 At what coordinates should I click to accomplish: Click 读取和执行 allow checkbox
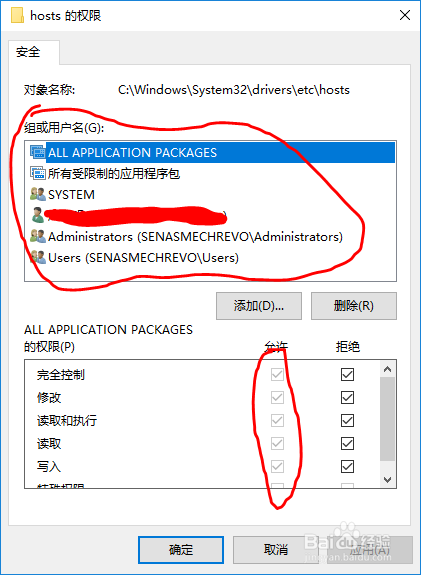277,420
